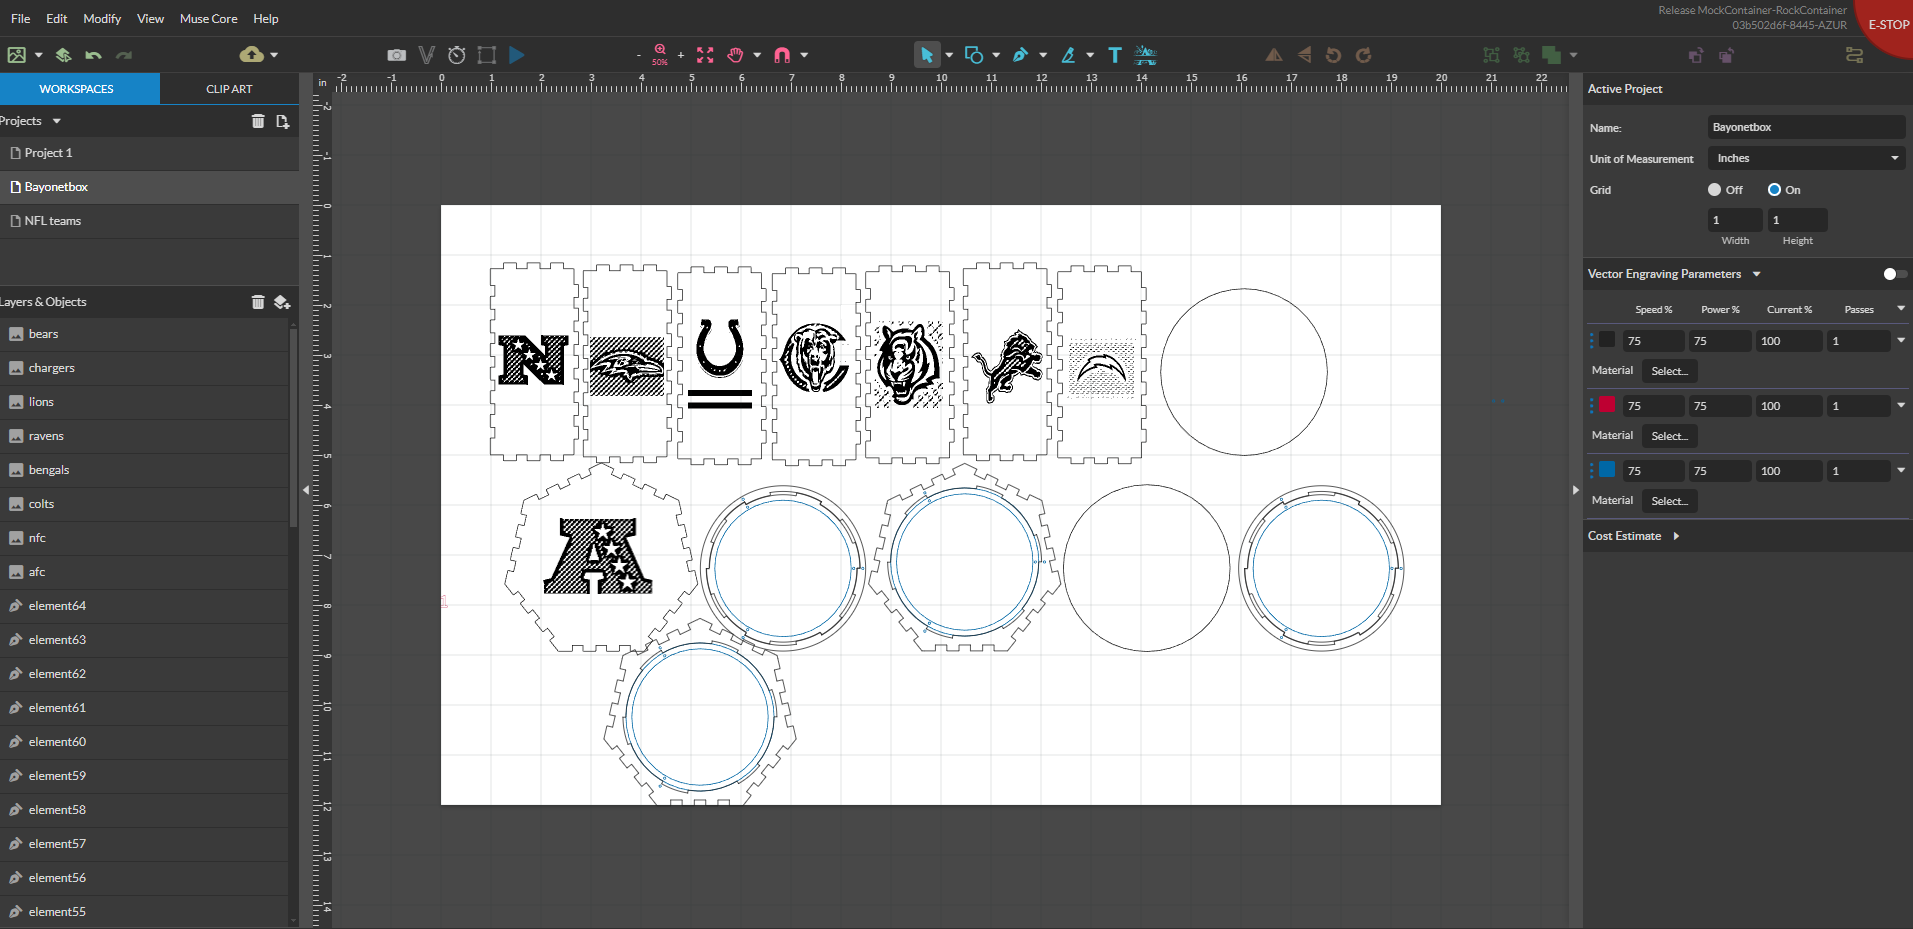Select the pen drawing tool
Viewport: 1913px width, 929px height.
pos(1020,55)
